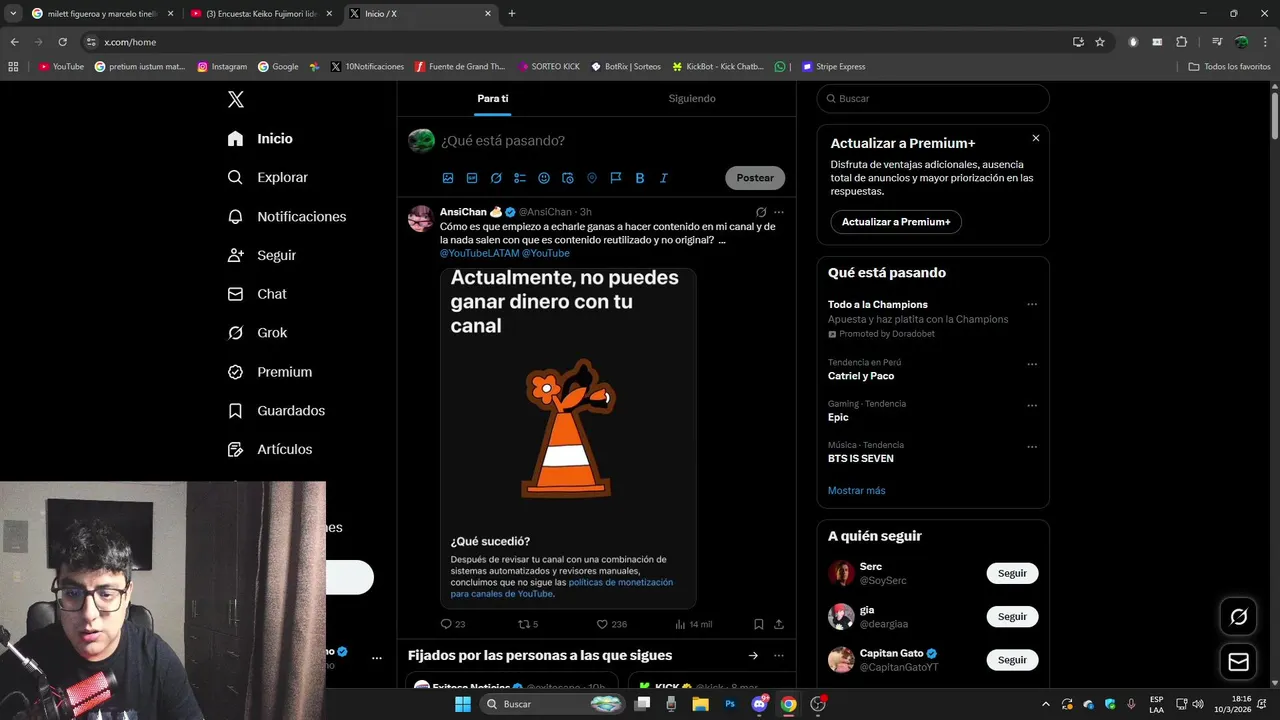This screenshot has height=720, width=1280.
Task: Open options for the Fijados section
Action: coord(779,656)
